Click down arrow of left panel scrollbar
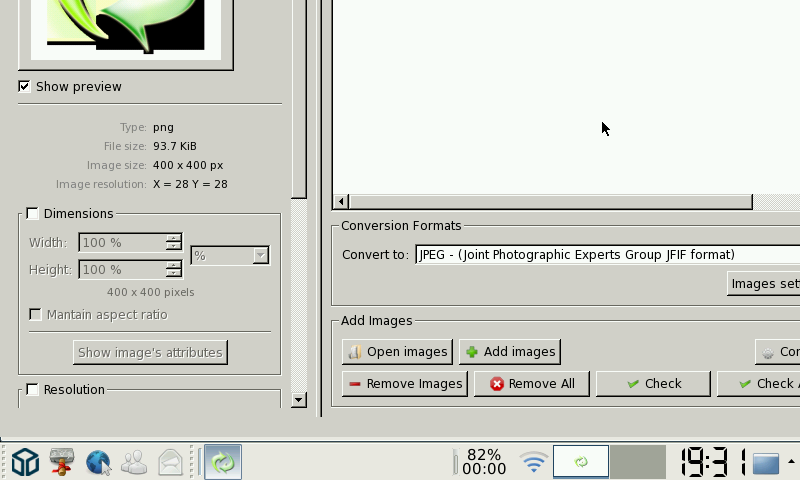Image resolution: width=800 pixels, height=480 pixels. point(299,399)
